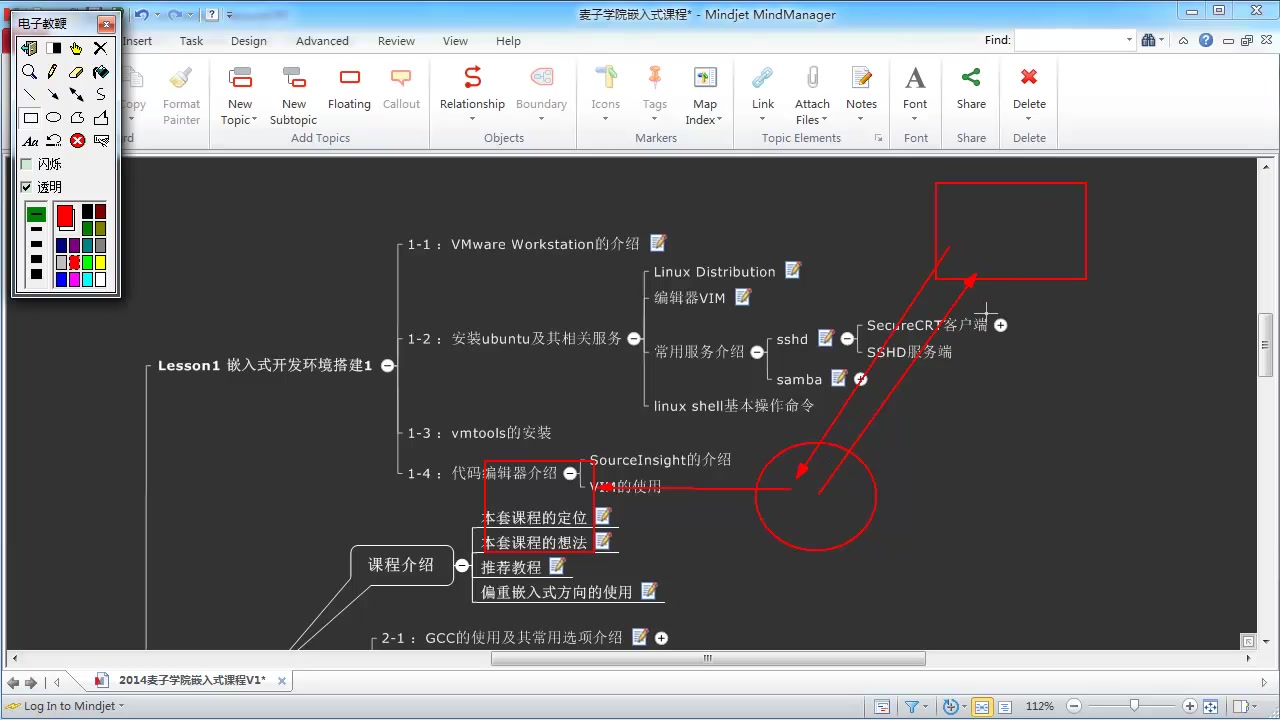Screen dimensions: 1280x720
Task: Select the rectangle shape tool
Action: click(x=30, y=118)
